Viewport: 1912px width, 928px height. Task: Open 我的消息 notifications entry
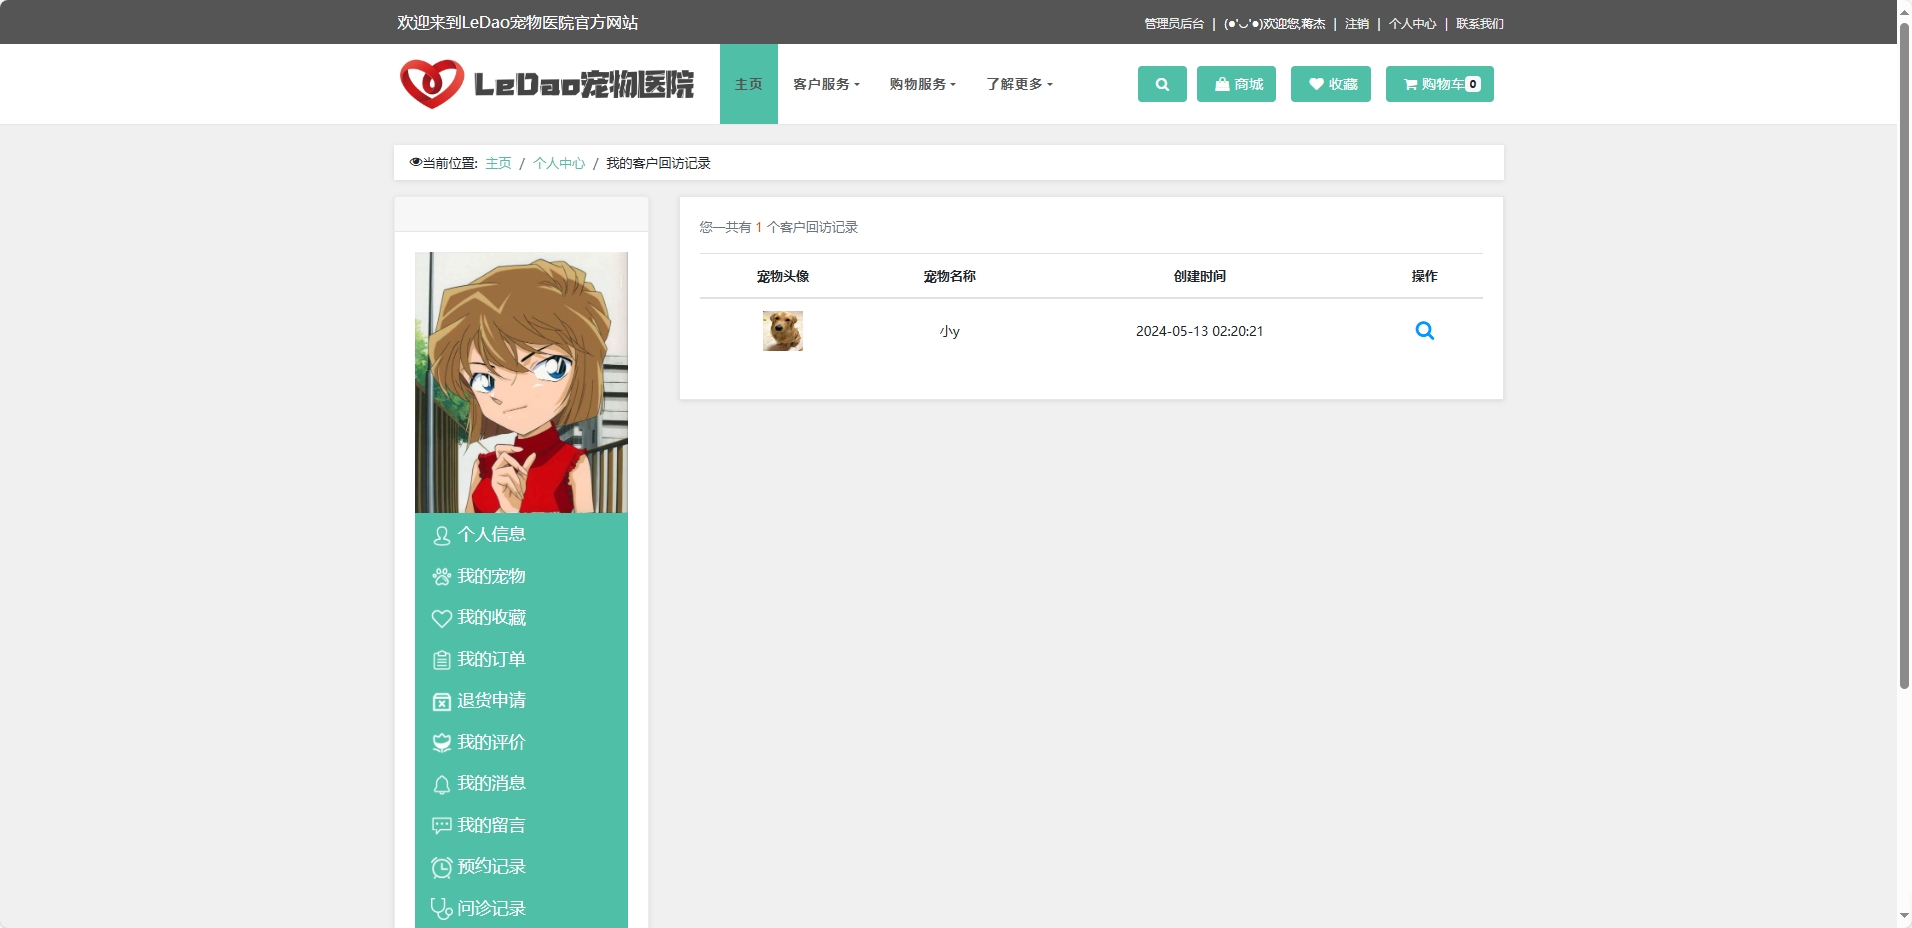(x=492, y=783)
